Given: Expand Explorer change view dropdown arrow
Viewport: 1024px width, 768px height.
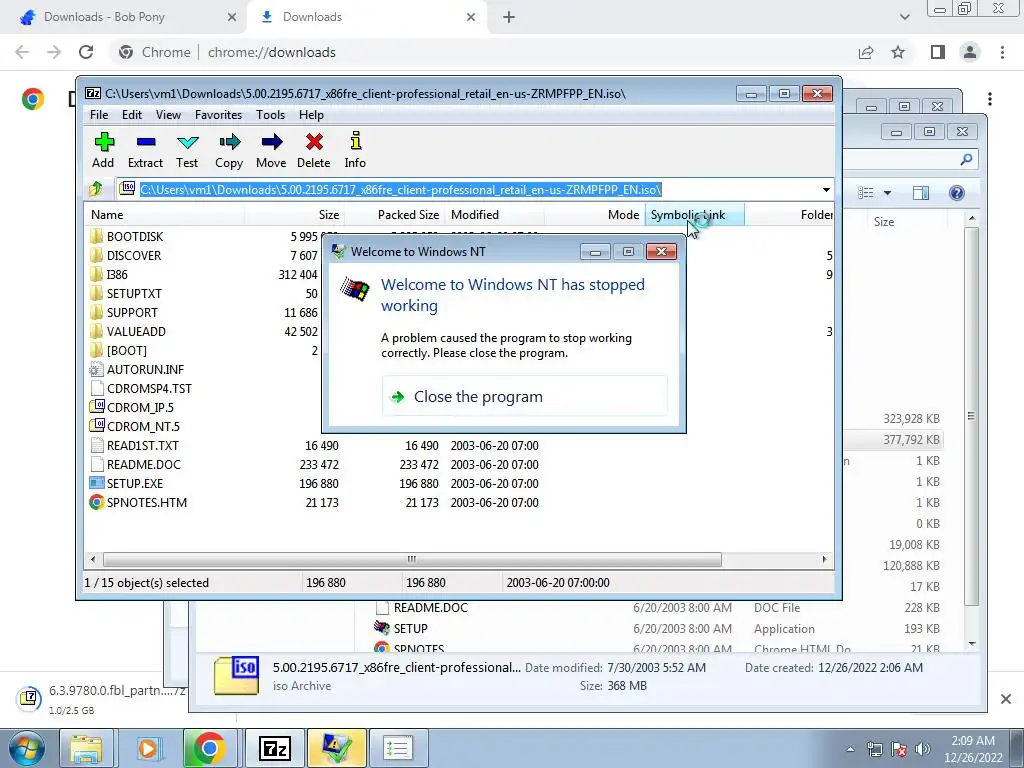Looking at the screenshot, I should (x=888, y=193).
